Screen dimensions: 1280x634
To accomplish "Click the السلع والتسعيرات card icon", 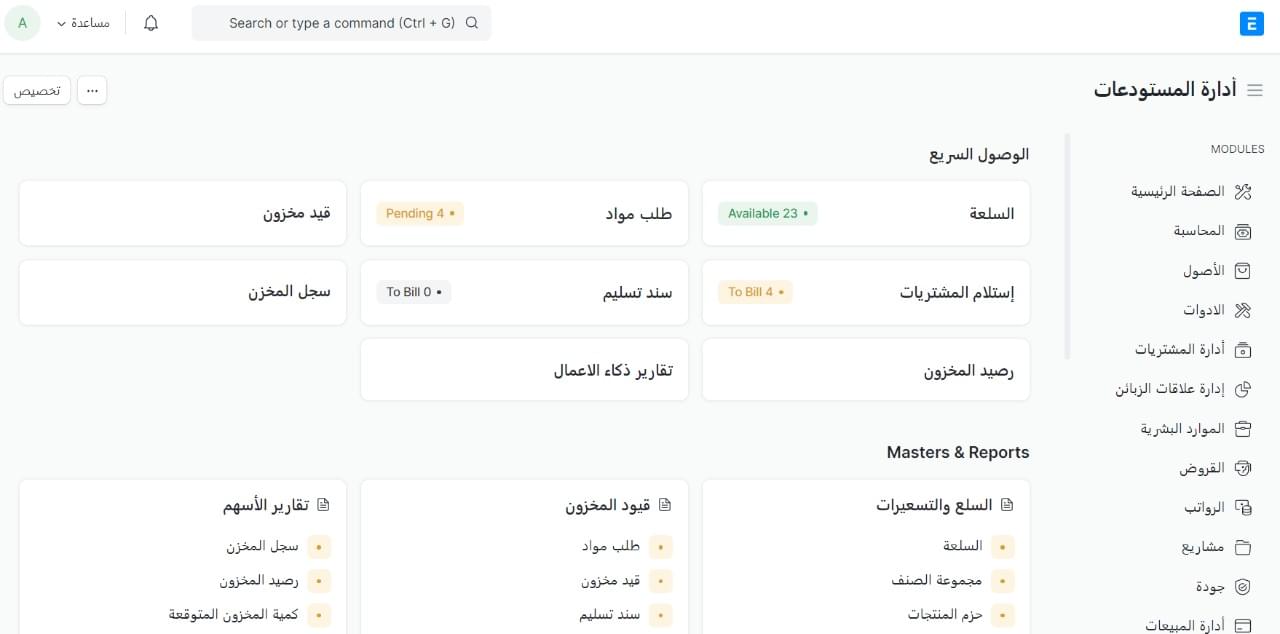I will click(x=1007, y=505).
